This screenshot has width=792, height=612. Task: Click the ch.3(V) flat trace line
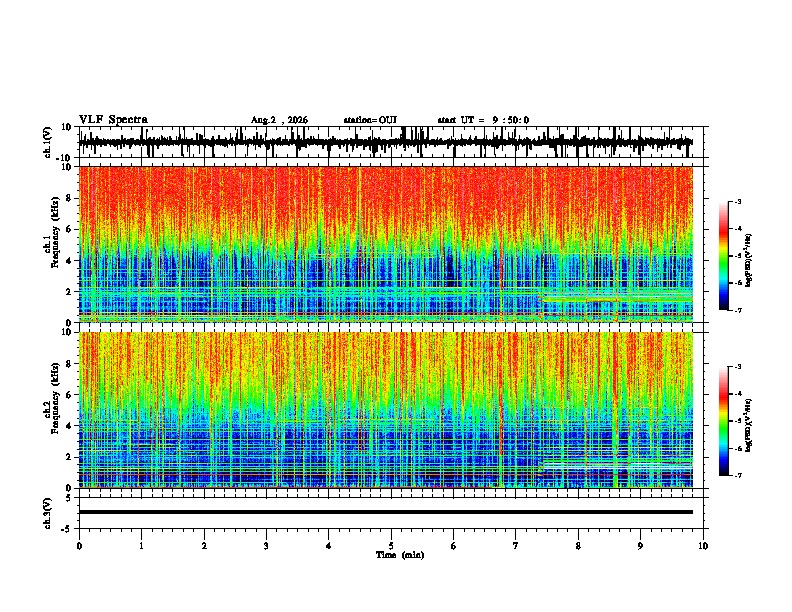click(x=386, y=512)
